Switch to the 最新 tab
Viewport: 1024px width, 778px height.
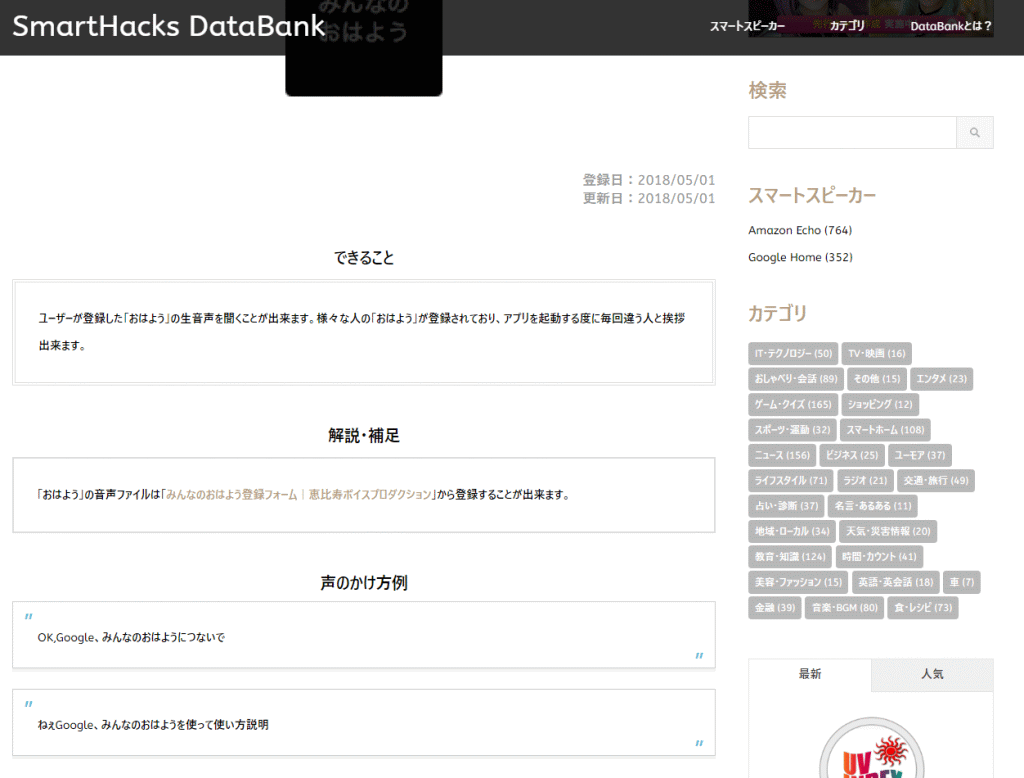810,674
